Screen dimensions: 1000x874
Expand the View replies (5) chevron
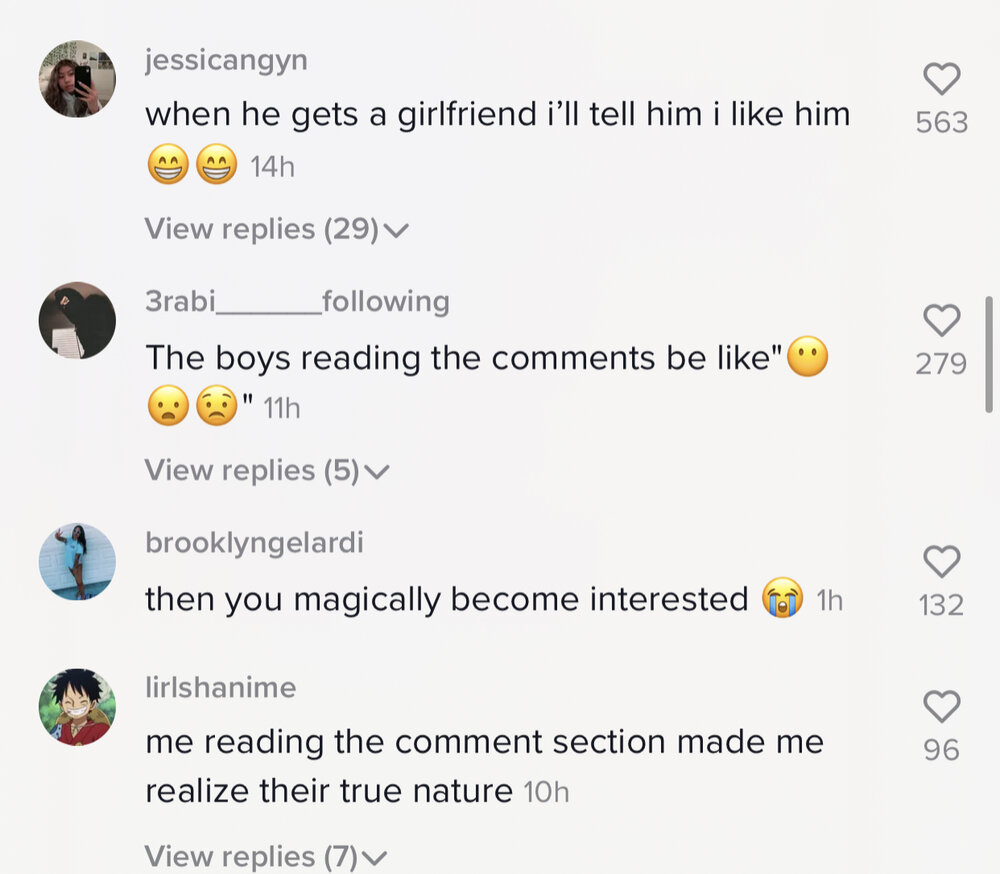pos(376,472)
